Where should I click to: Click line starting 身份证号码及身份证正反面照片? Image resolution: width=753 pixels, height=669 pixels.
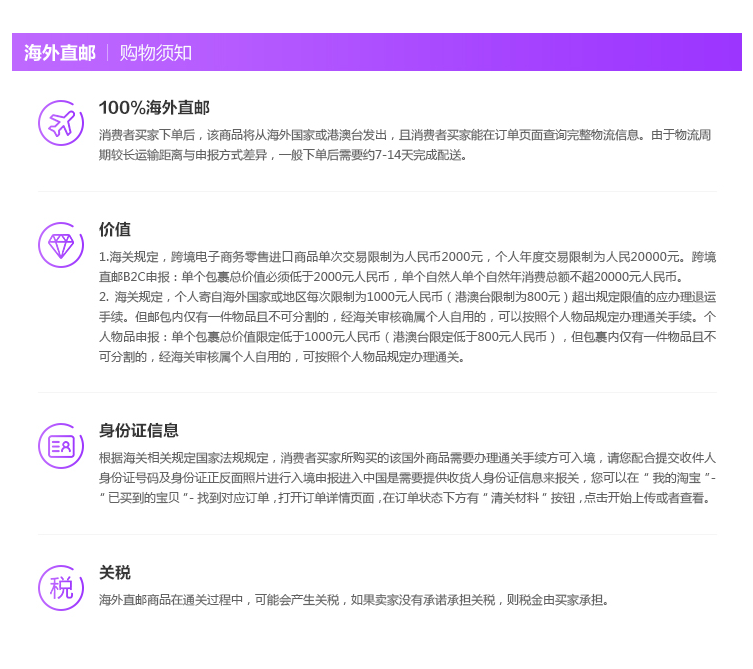pos(407,478)
